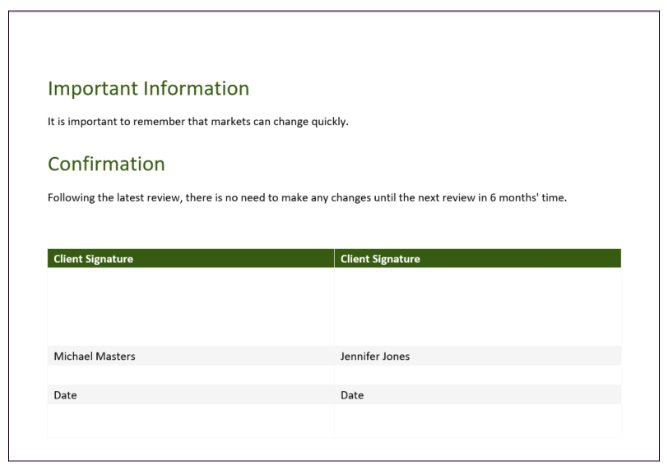Image resolution: width=667 pixels, height=468 pixels.
Task: Click the blank signature area above Jennifer Jones
Action: pos(477,306)
